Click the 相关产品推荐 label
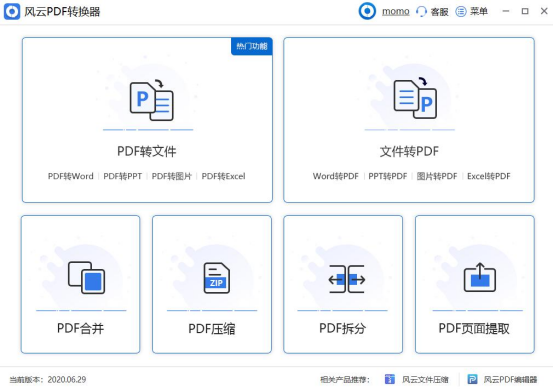The height and width of the screenshot is (390, 554). click(x=345, y=379)
